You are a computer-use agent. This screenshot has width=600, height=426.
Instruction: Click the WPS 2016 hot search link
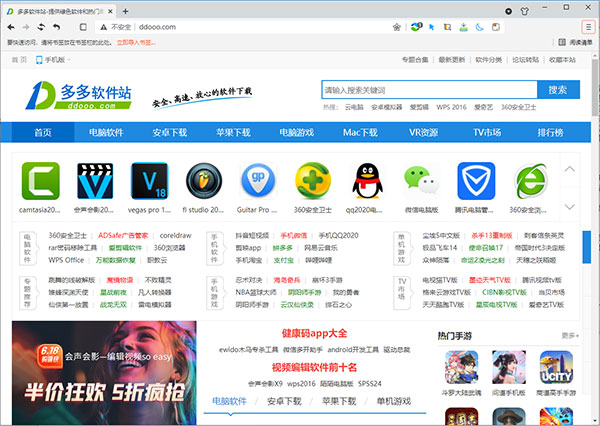451,107
